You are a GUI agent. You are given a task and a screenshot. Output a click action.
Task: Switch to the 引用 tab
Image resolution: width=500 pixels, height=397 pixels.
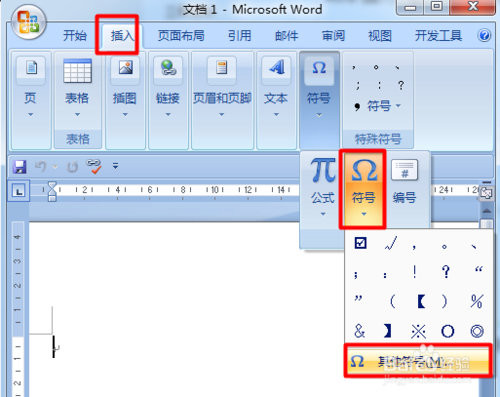[x=239, y=35]
